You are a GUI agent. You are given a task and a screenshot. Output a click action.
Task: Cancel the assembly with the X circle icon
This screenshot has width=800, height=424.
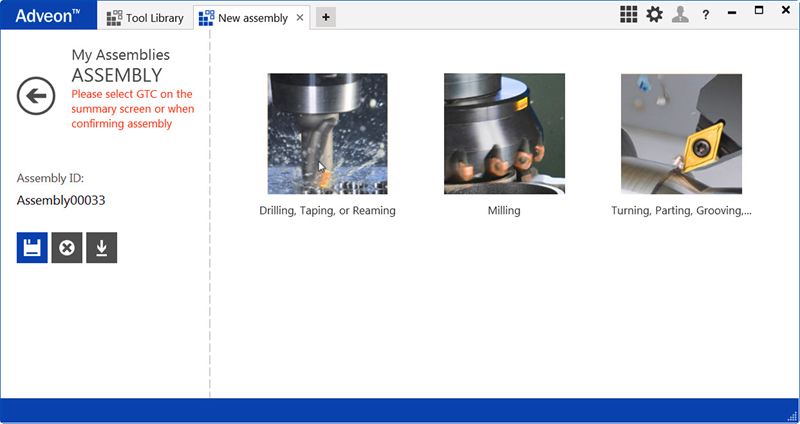(67, 247)
